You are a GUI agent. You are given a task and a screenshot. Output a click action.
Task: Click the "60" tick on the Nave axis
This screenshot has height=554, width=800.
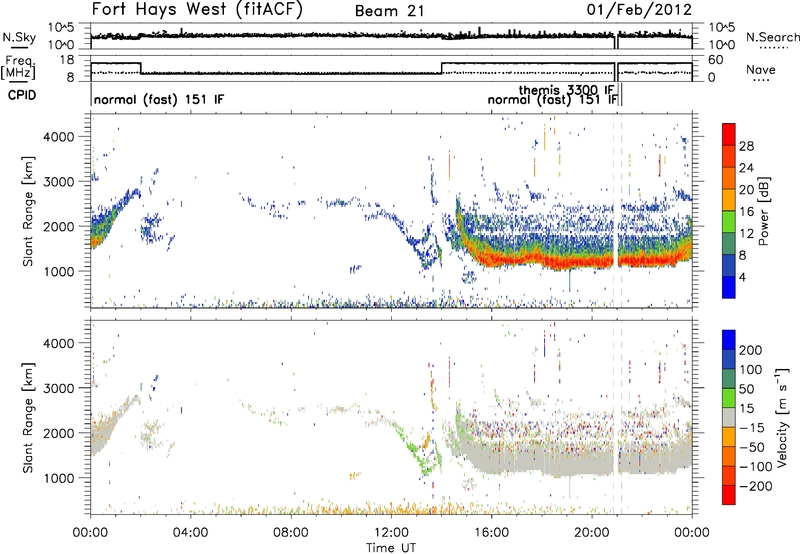[716, 60]
